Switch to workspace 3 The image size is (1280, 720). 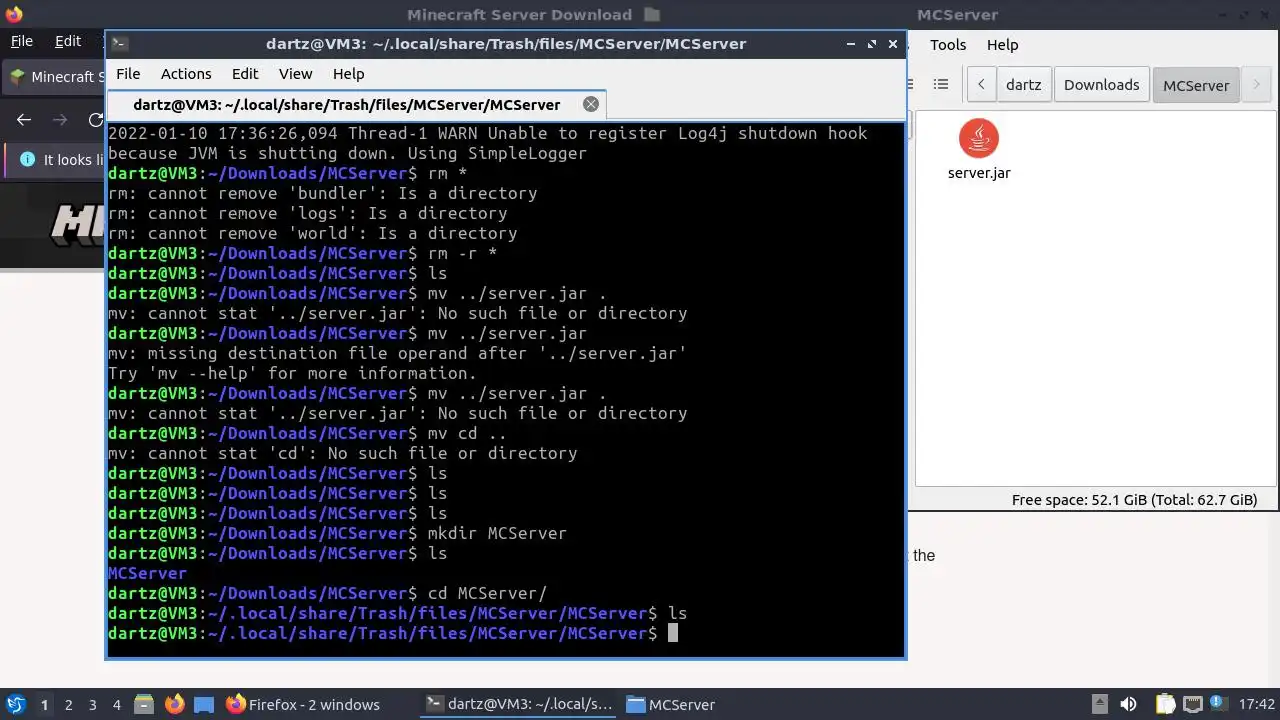[x=92, y=705]
